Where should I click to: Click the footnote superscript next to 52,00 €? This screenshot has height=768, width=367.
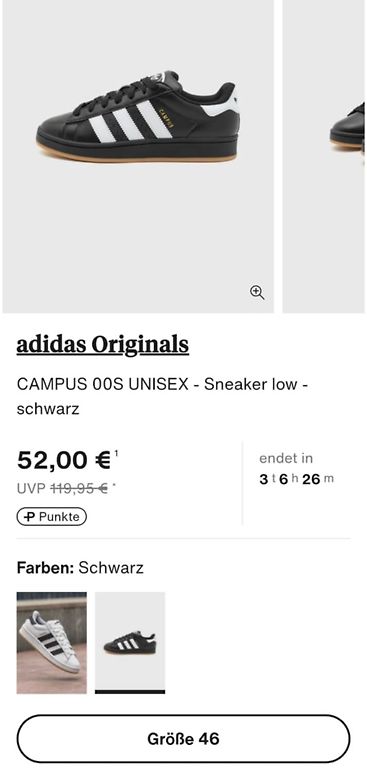(116, 453)
